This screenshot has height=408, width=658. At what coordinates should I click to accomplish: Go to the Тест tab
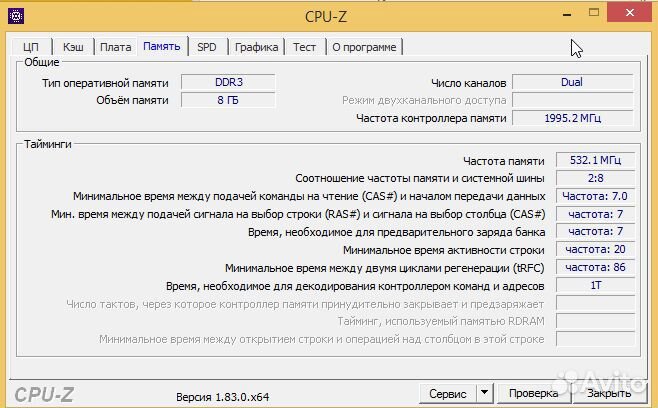coord(305,47)
